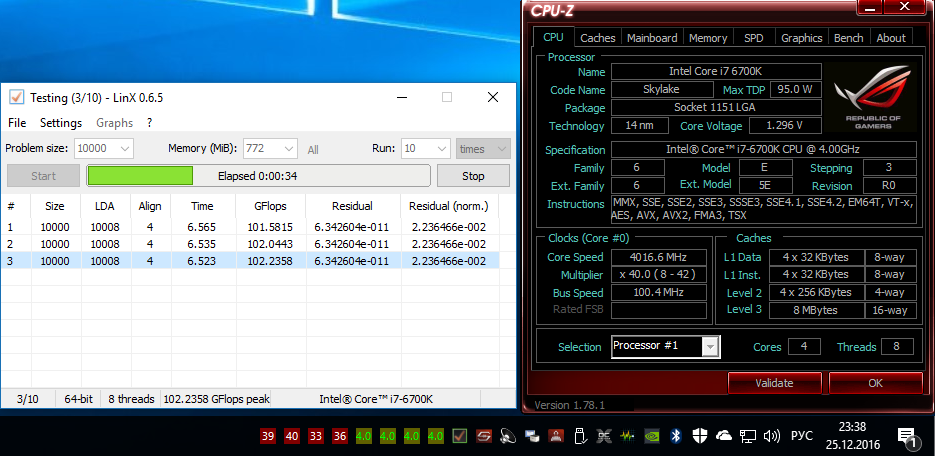The height and width of the screenshot is (456, 935).
Task: Click the LinX tray icon with checkmark
Action: pyautogui.click(x=460, y=436)
